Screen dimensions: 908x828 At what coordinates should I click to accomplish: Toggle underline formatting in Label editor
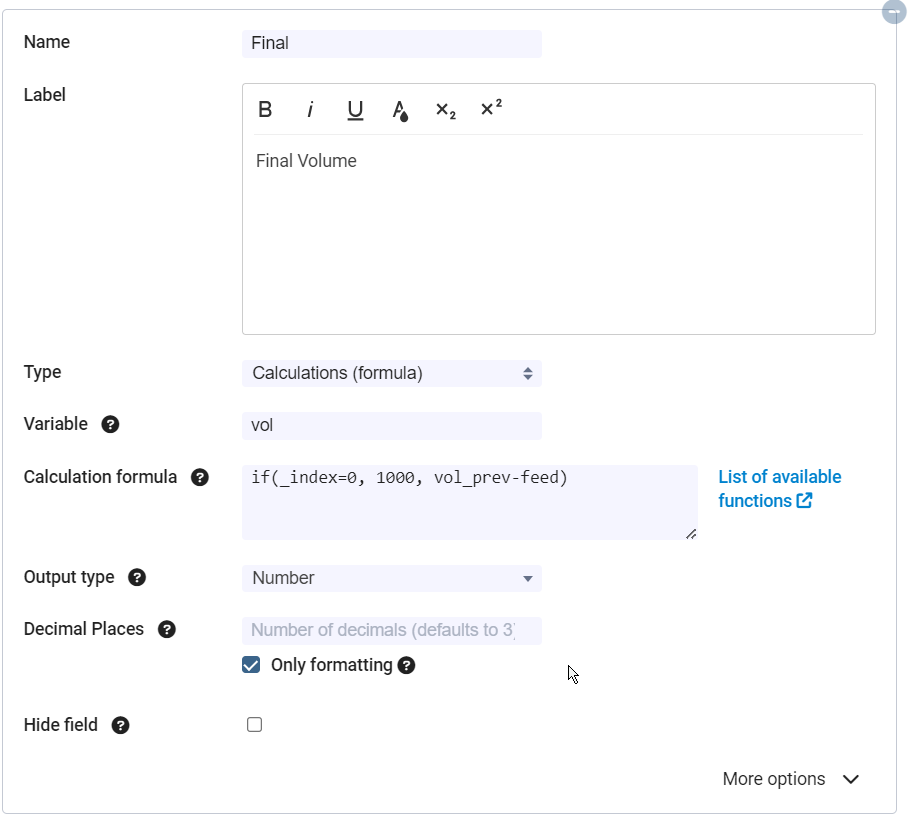click(355, 110)
